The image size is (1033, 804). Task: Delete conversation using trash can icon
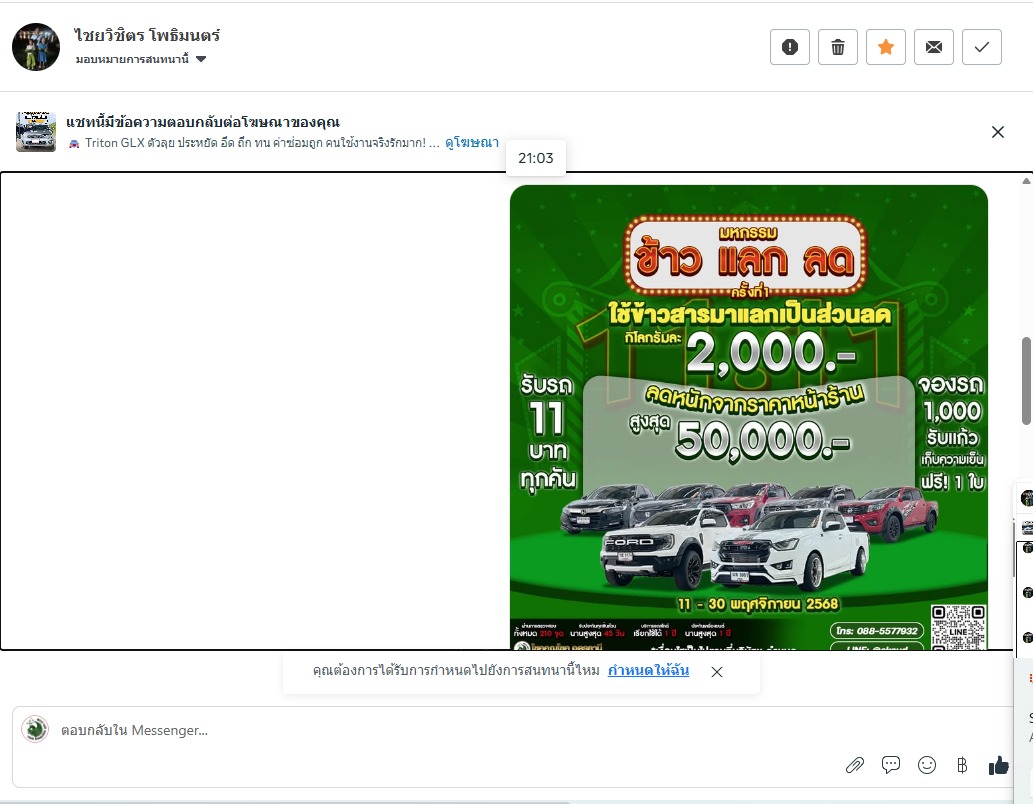tap(837, 47)
